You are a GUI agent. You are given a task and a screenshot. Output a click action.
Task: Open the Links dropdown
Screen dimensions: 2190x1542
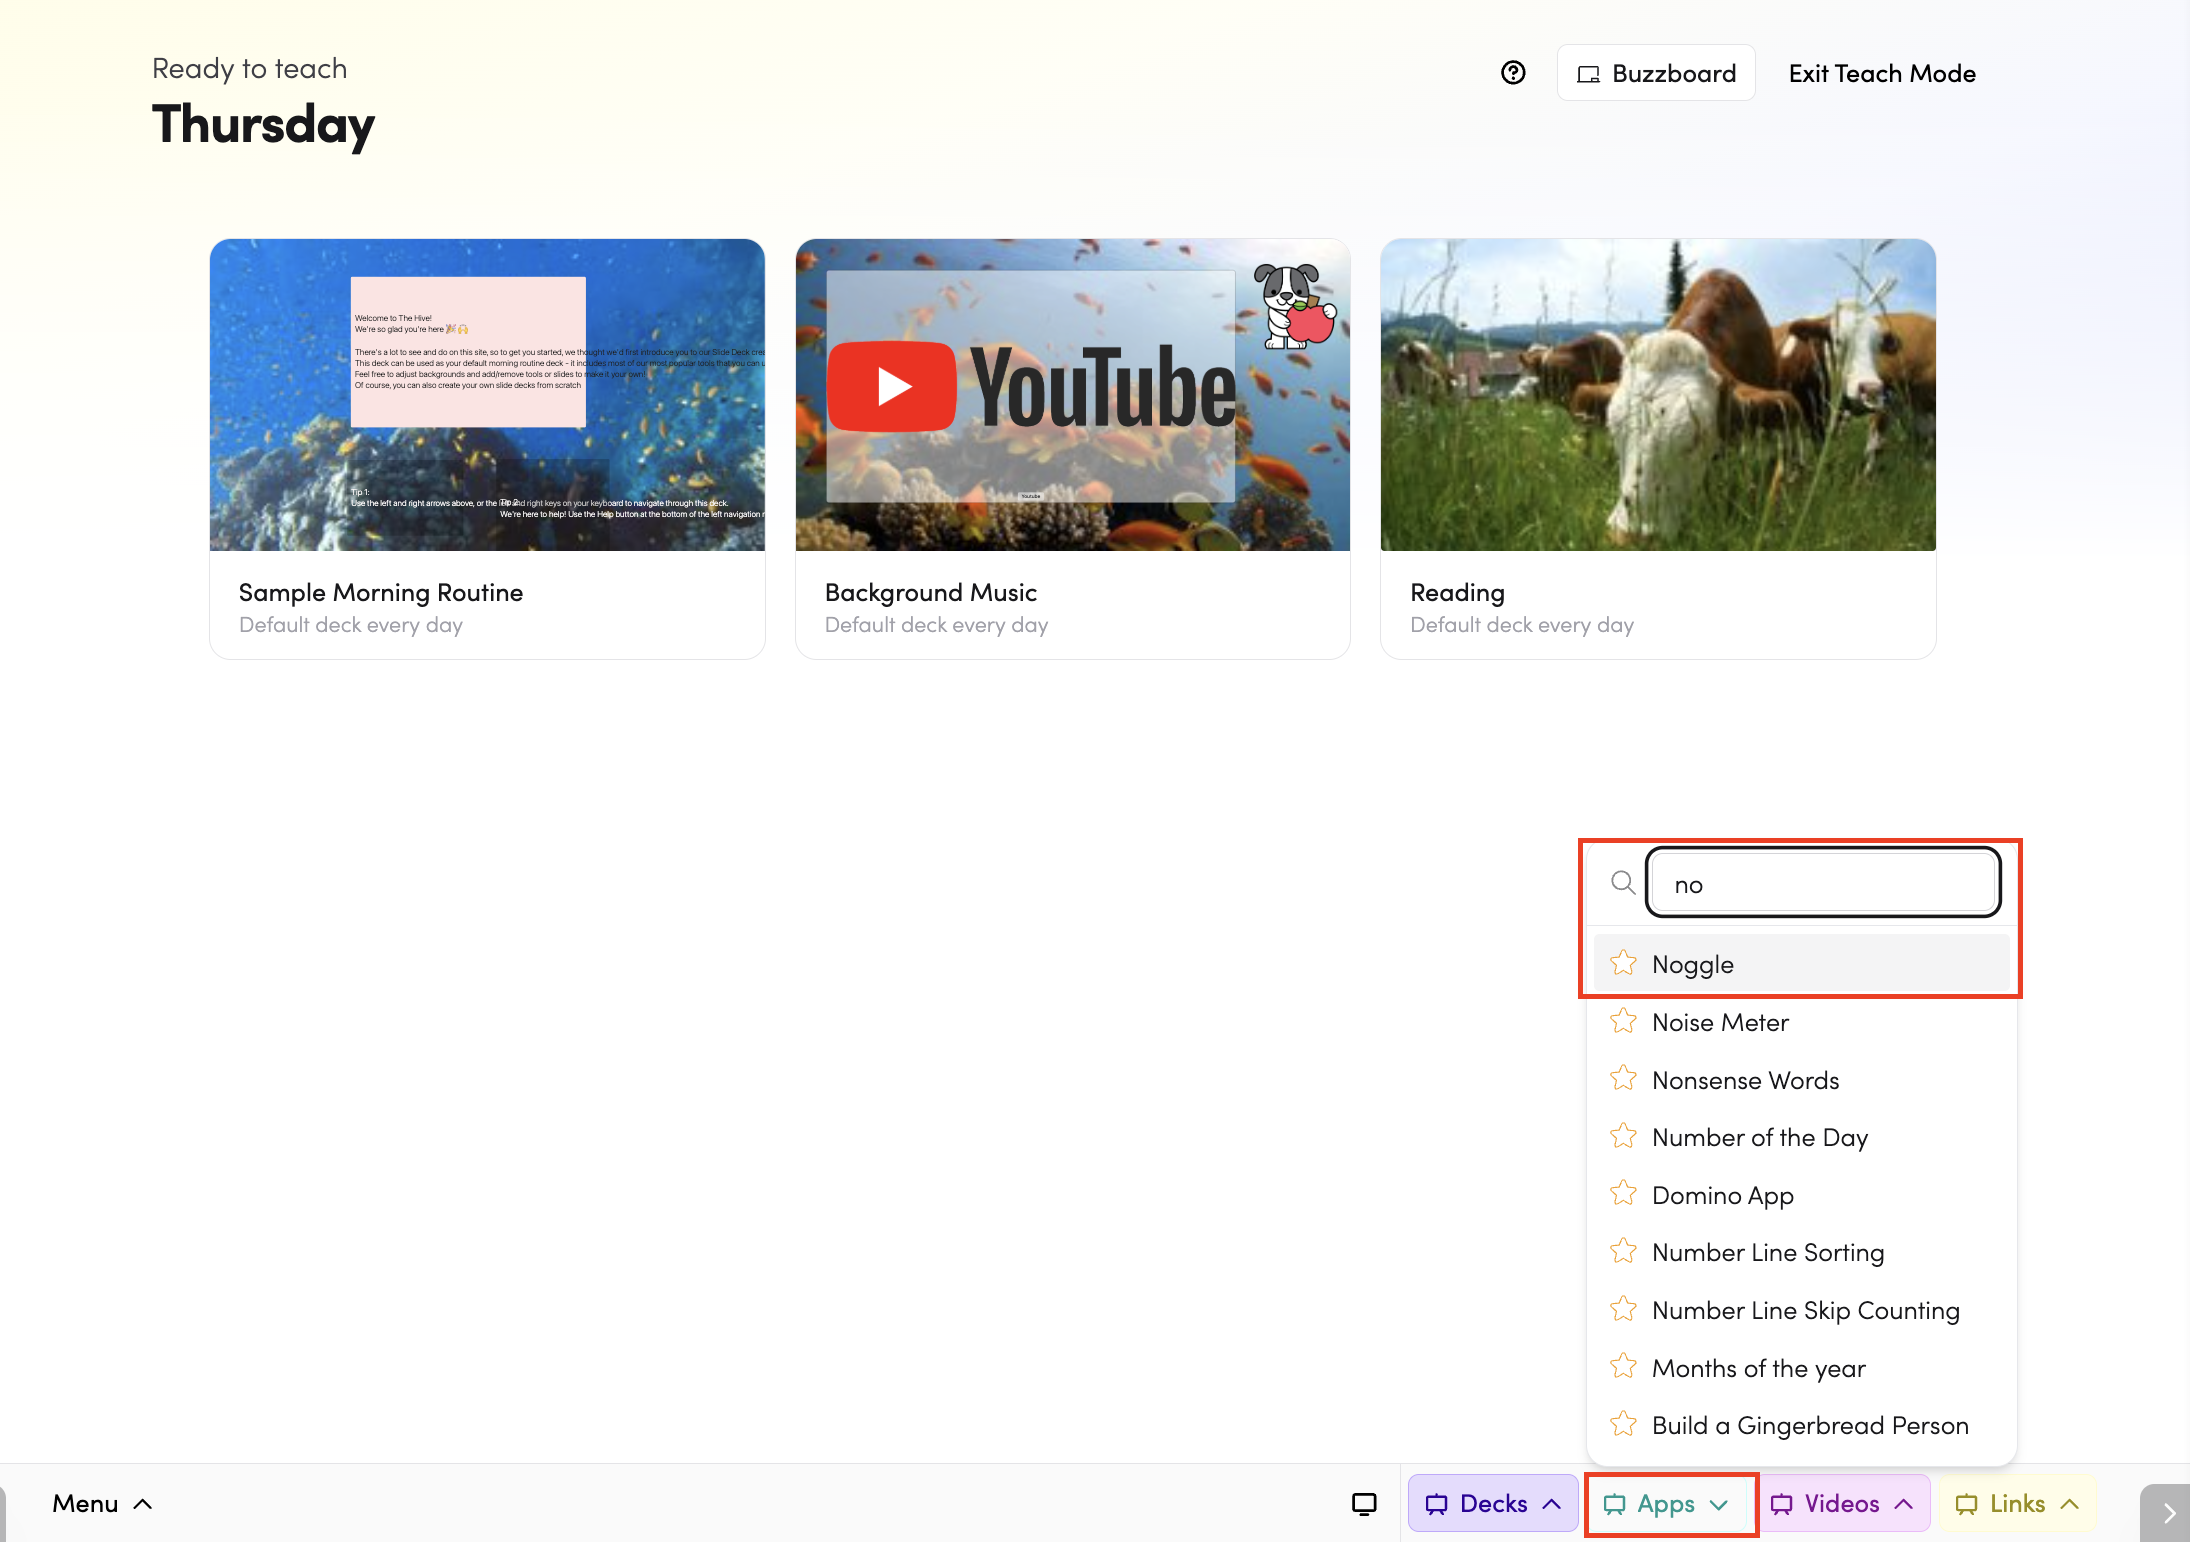coord(2017,1504)
